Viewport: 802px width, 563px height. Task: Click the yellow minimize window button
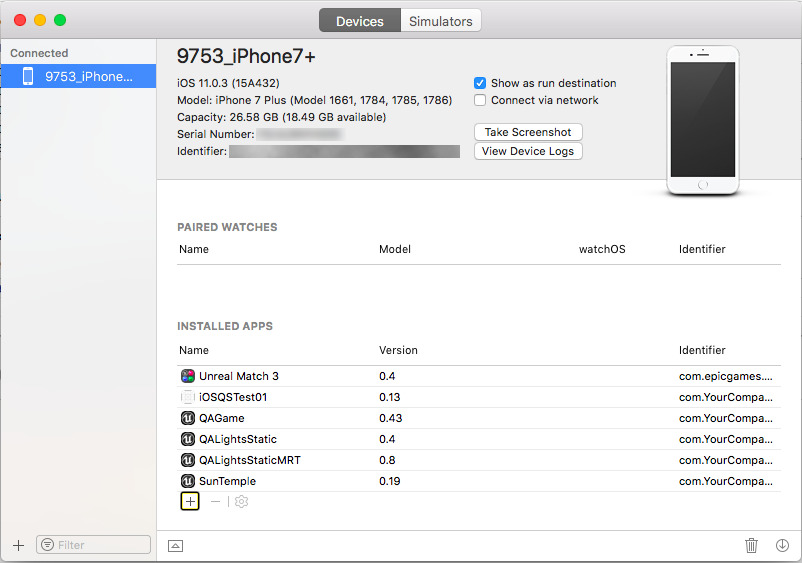click(40, 20)
